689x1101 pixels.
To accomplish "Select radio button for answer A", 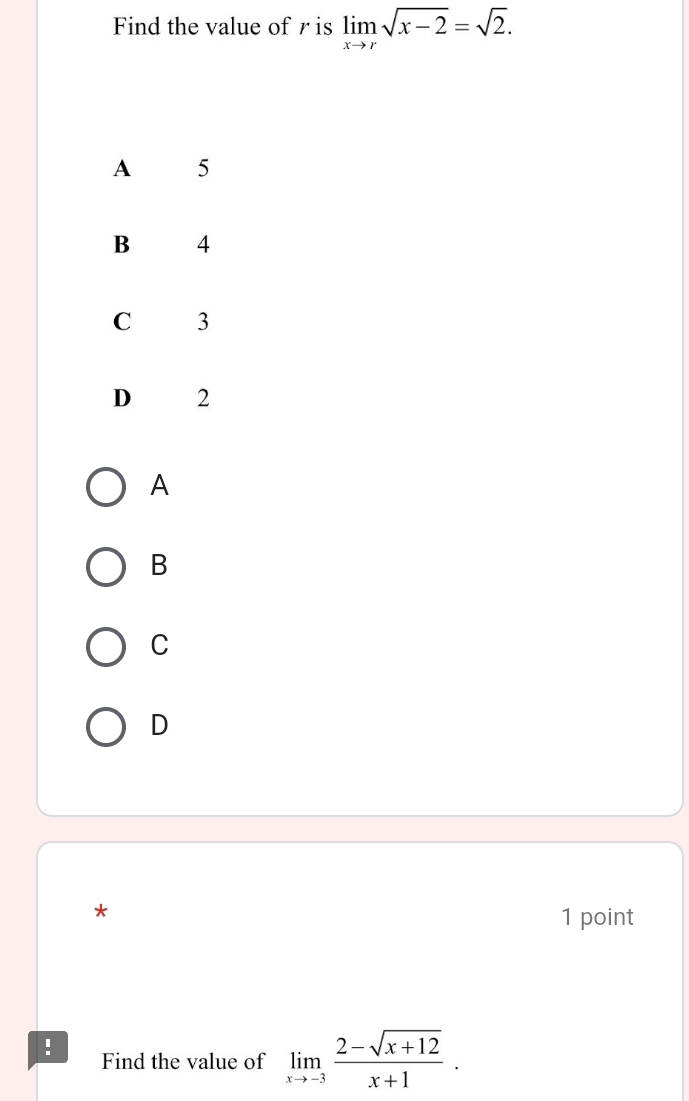I will click(106, 487).
